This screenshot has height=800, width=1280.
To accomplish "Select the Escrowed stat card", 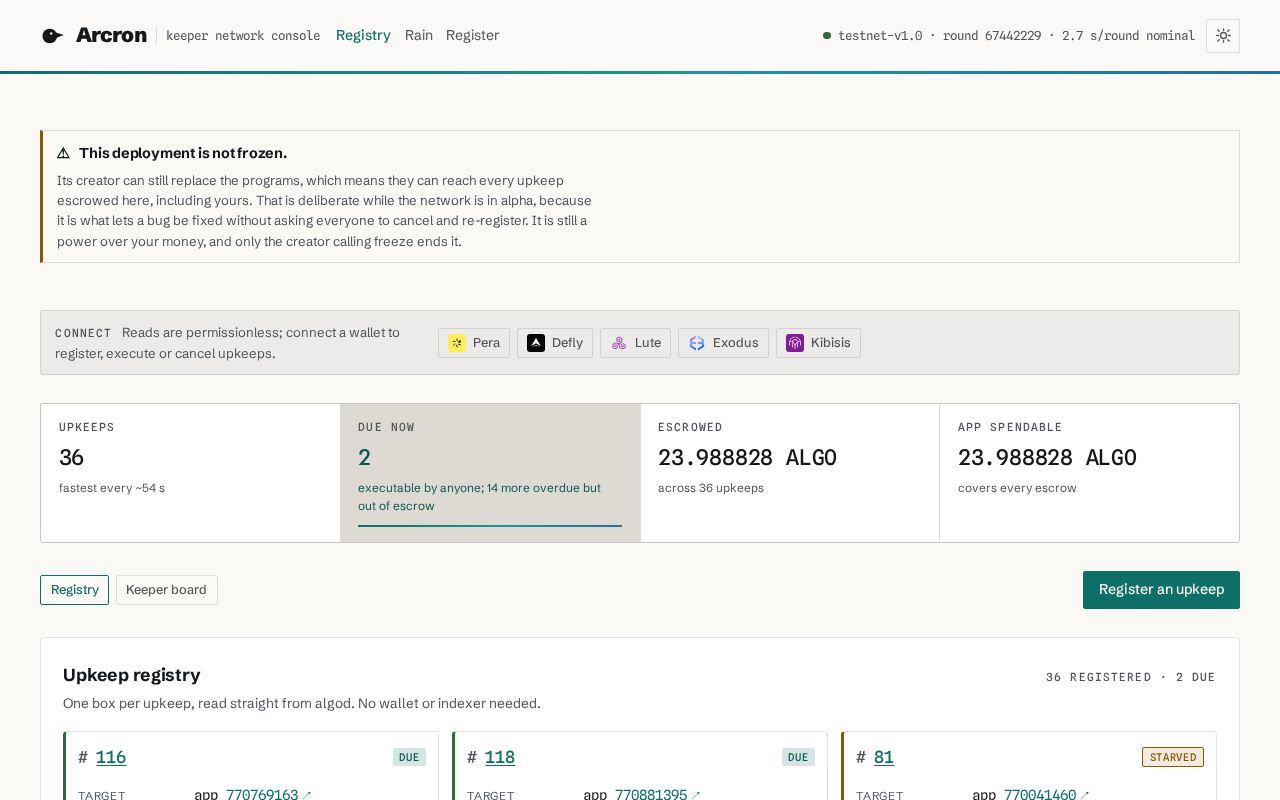I will point(790,473).
